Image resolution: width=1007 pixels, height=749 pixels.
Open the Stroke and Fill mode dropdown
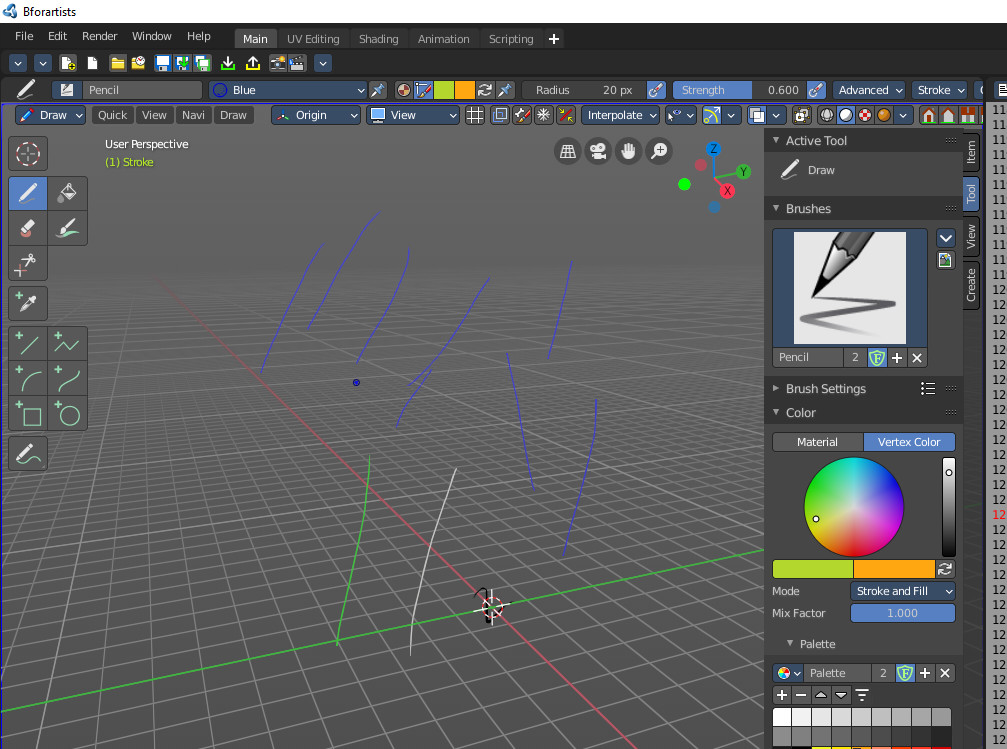coord(902,591)
